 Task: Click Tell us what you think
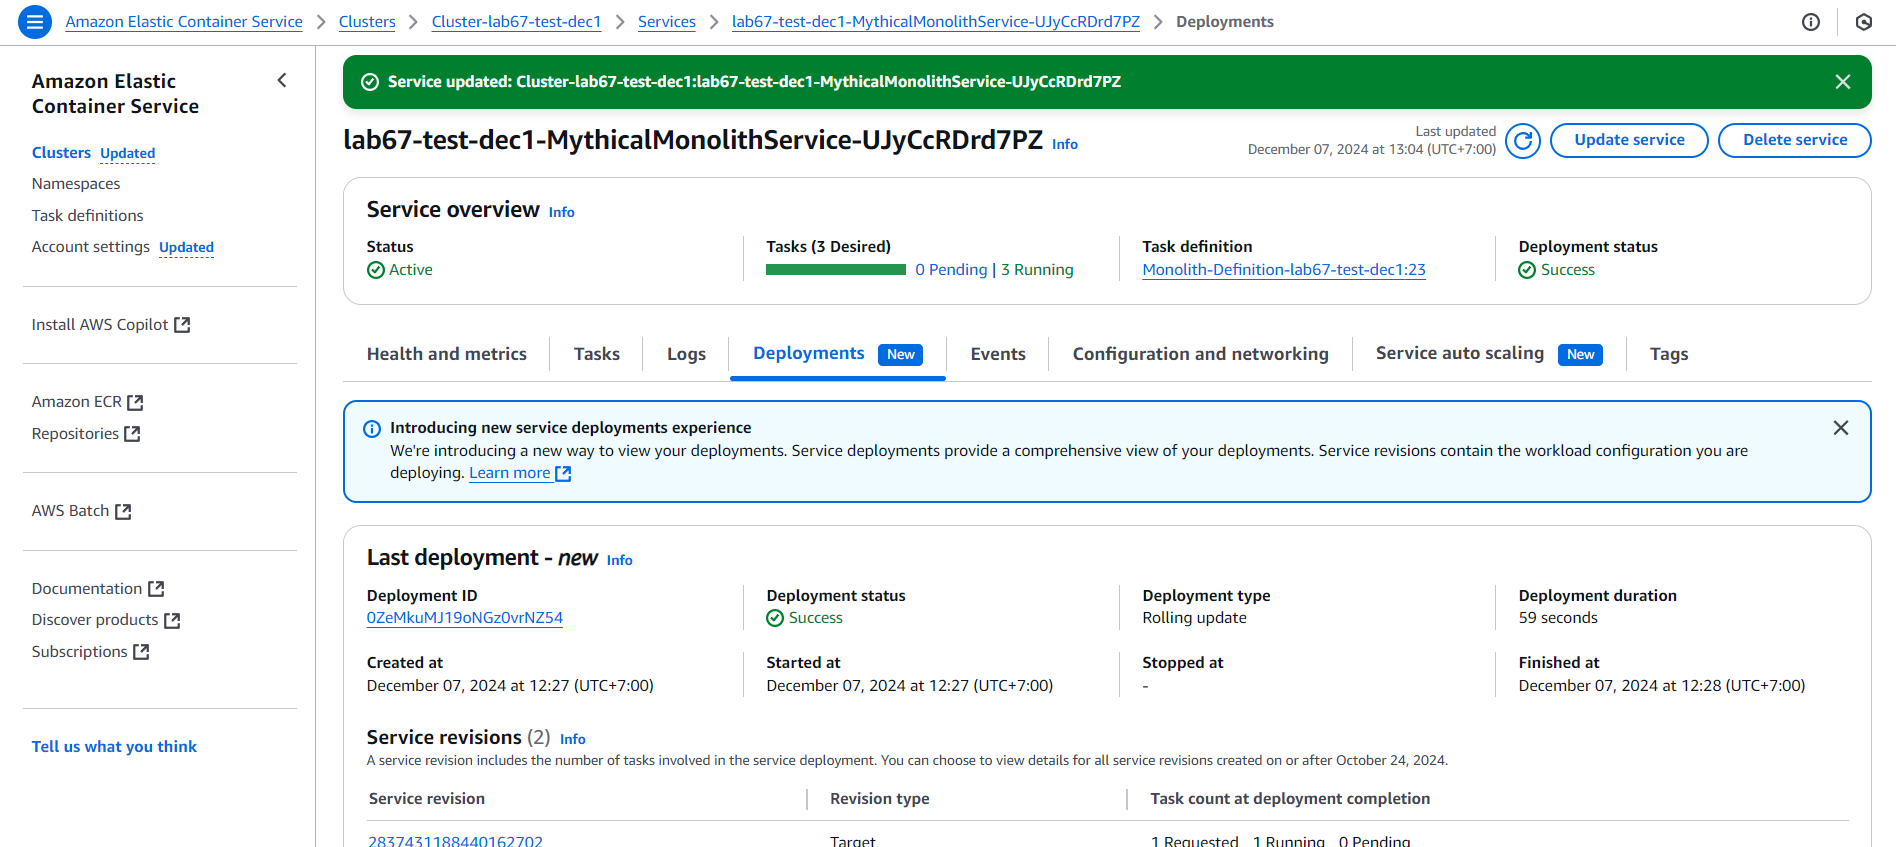click(114, 747)
